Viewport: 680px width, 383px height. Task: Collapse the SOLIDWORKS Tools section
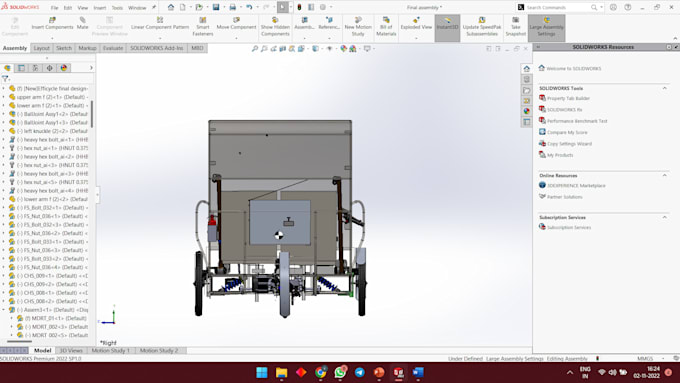tap(664, 88)
